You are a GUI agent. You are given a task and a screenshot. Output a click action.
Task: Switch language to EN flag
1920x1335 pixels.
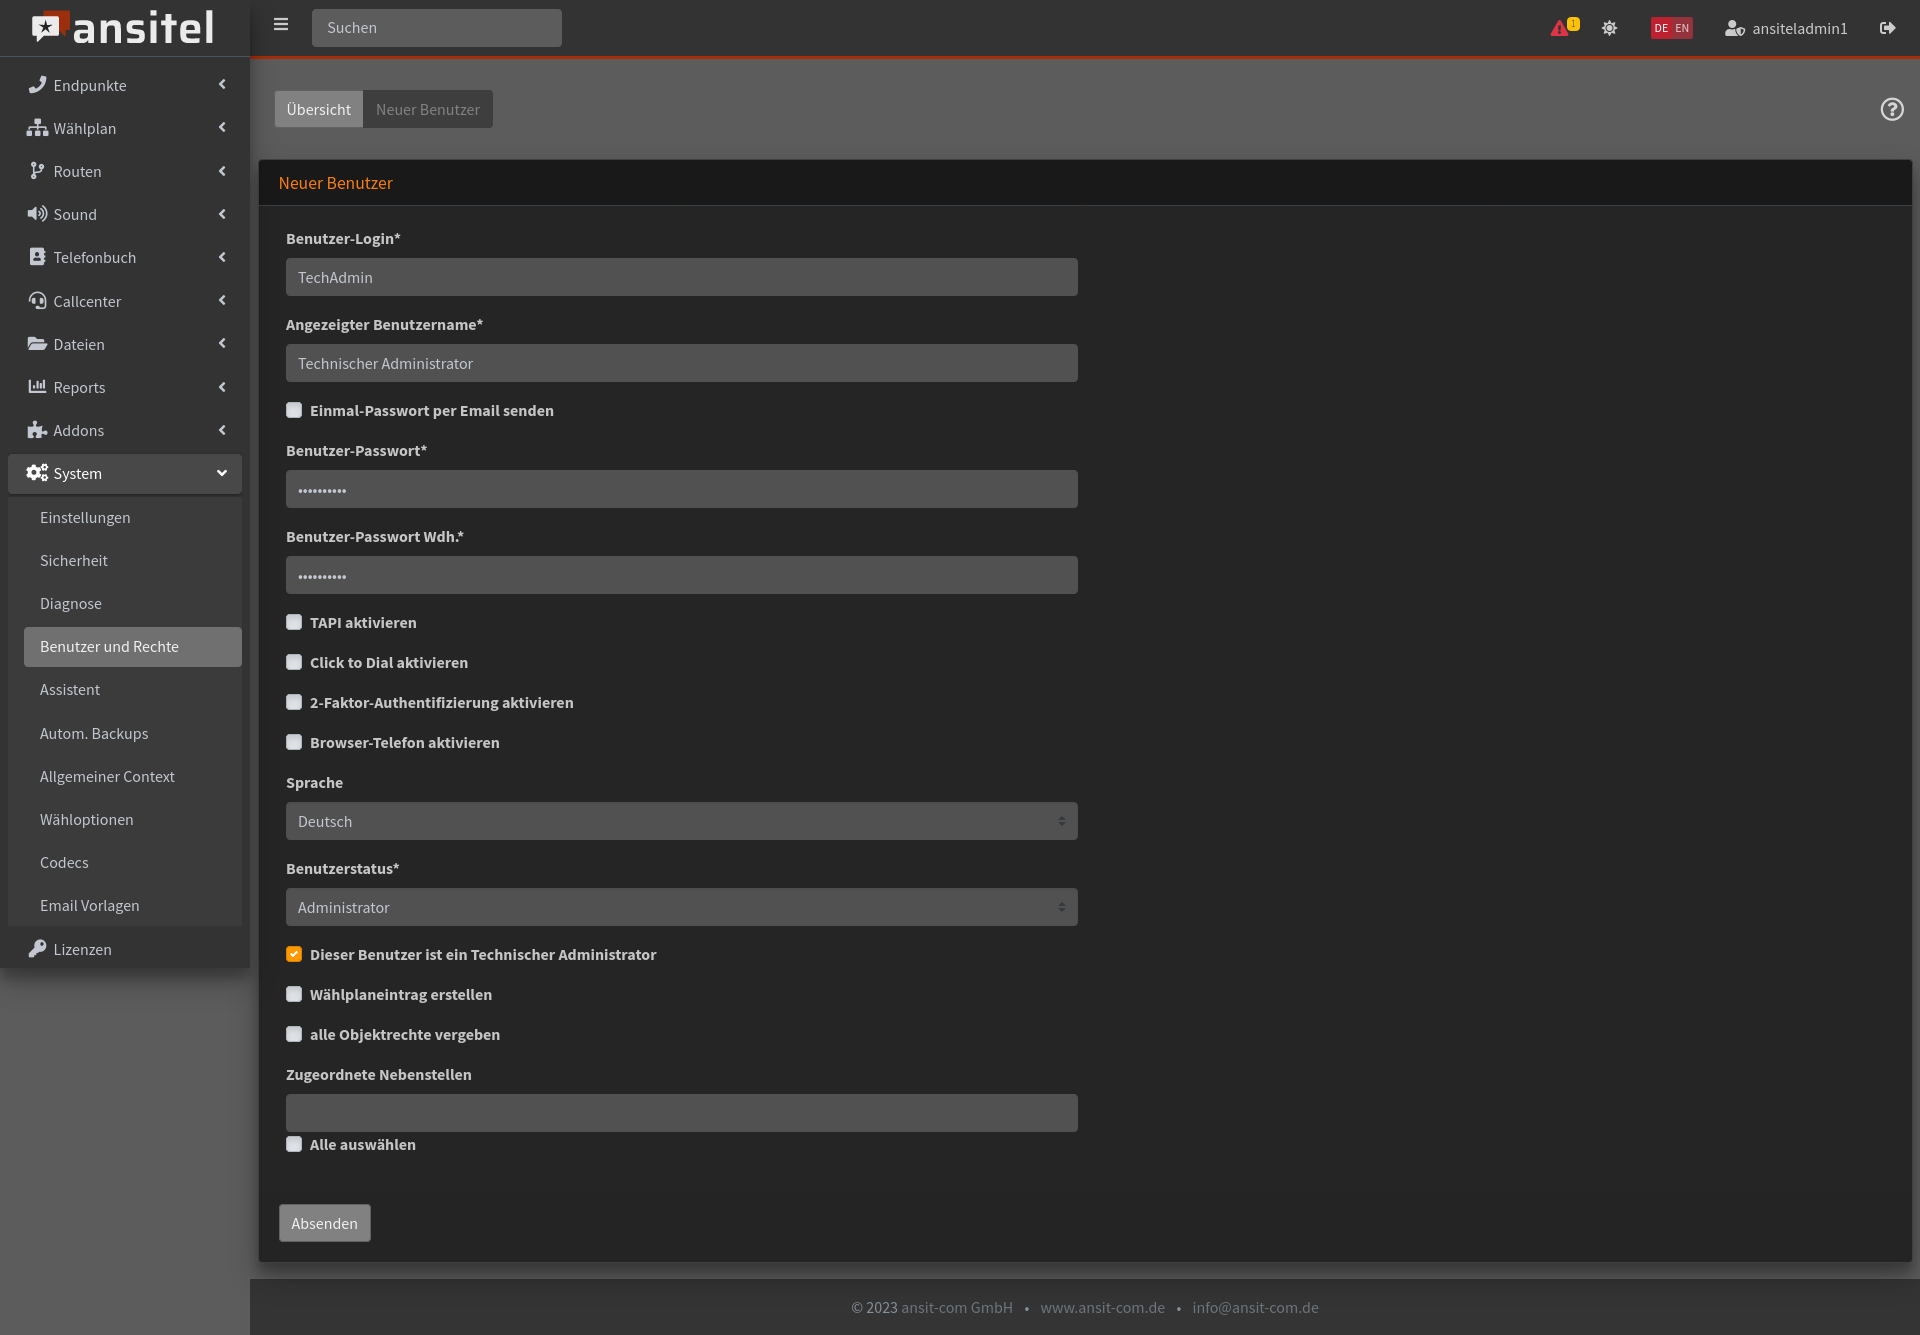point(1682,28)
